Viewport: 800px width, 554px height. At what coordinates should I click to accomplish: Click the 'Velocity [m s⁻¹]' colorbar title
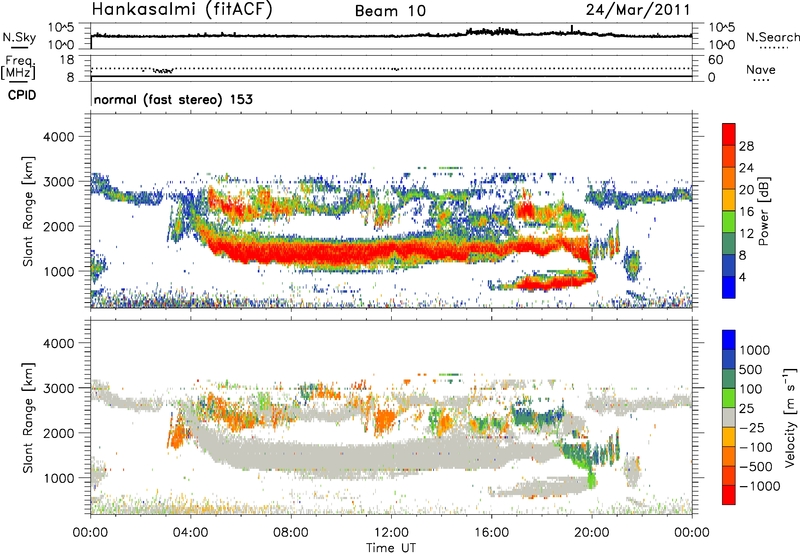(x=790, y=417)
